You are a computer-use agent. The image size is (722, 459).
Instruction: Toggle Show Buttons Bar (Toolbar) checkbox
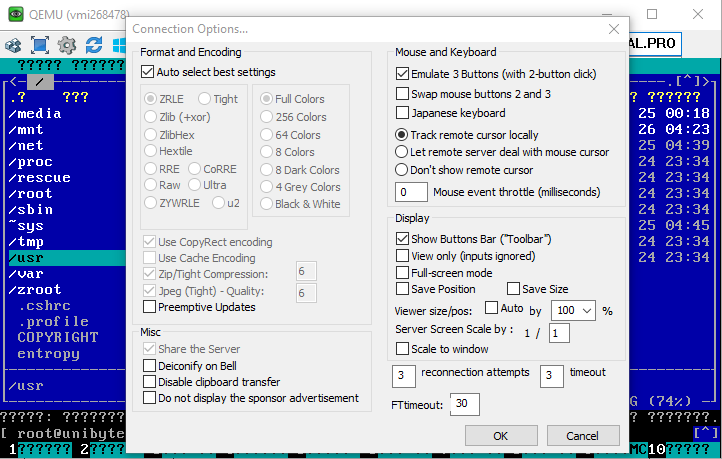[403, 239]
